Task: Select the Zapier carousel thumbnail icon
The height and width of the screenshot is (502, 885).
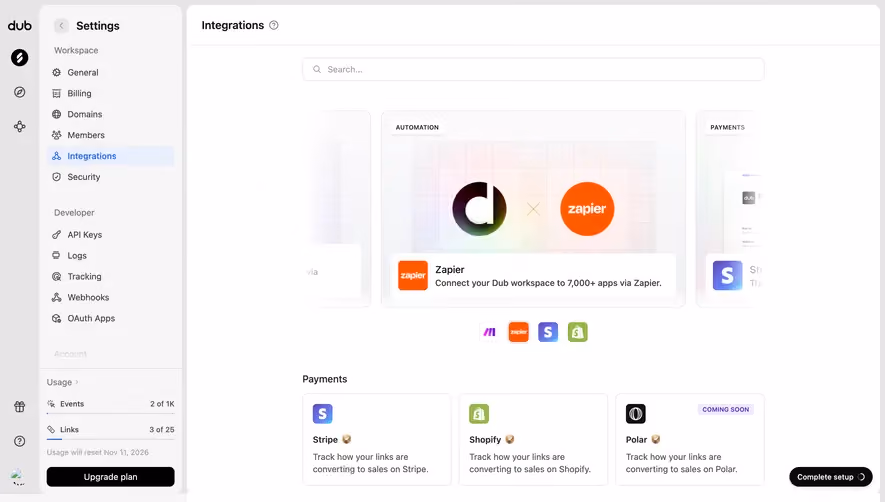Action: tap(519, 332)
